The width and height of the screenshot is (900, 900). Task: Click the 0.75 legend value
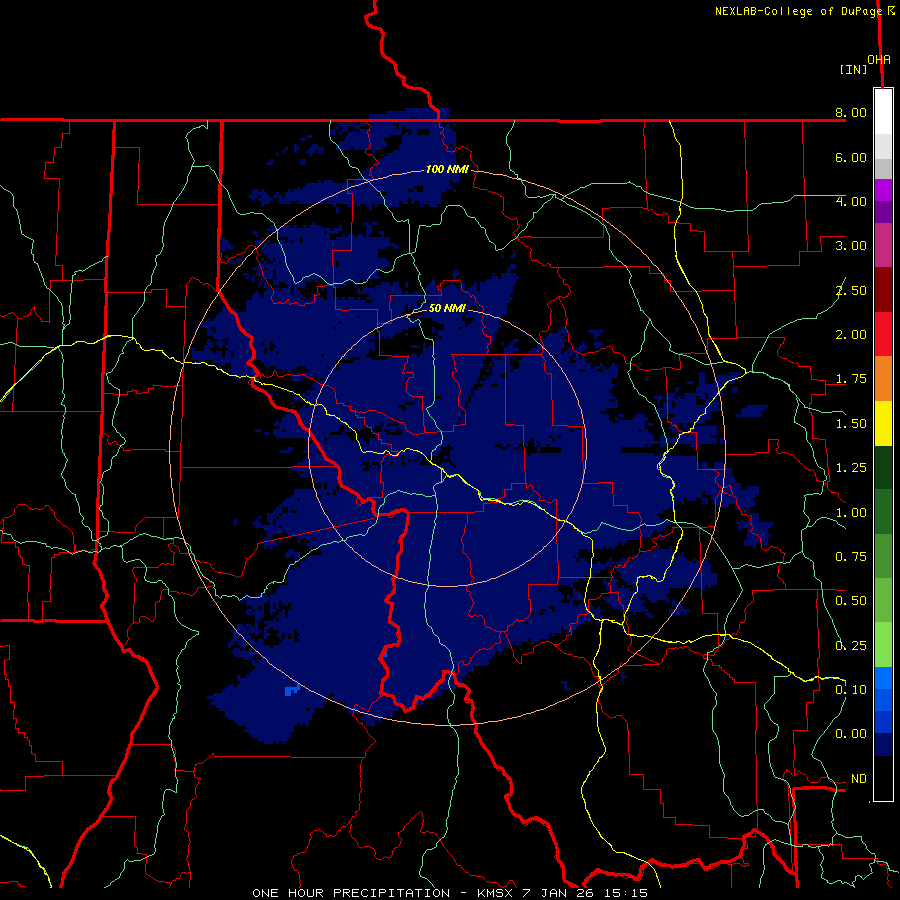(851, 557)
